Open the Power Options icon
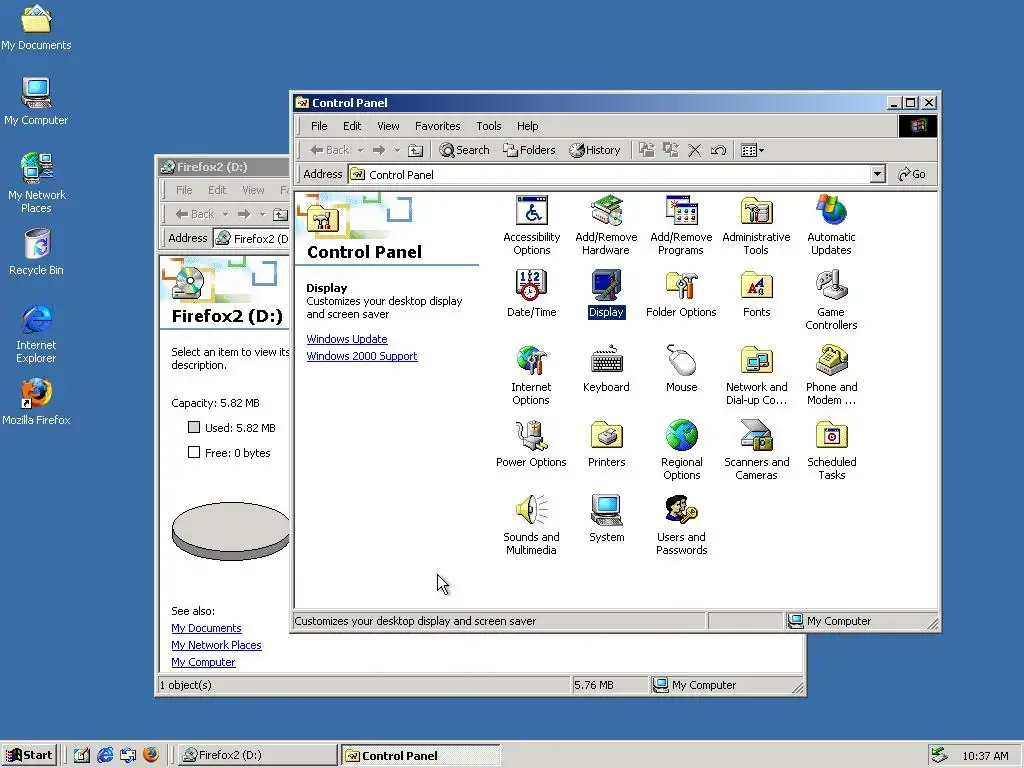1024x768 pixels. 531,444
